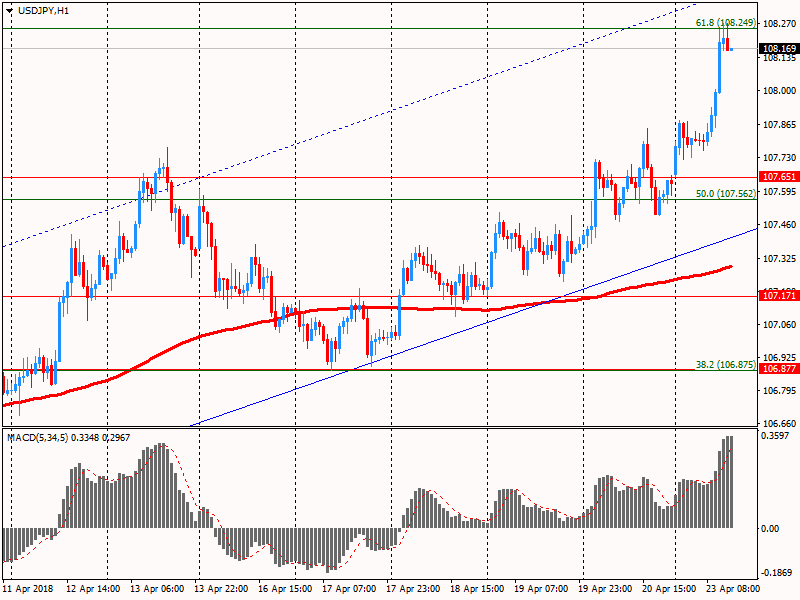The height and width of the screenshot is (600, 800).
Task: Select the 108.270 price scale value
Action: coord(779,23)
